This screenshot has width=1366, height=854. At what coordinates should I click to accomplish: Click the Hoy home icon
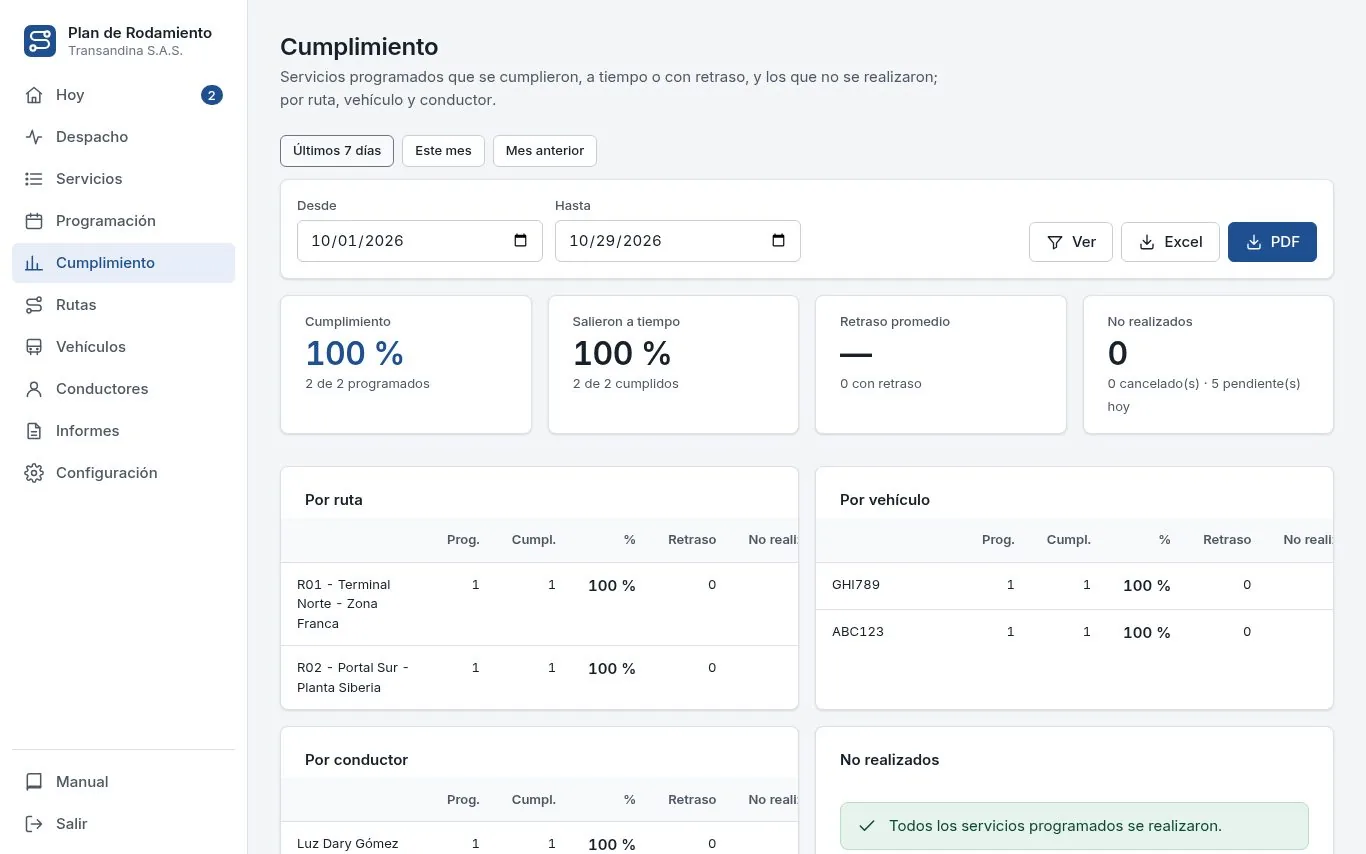coord(34,95)
